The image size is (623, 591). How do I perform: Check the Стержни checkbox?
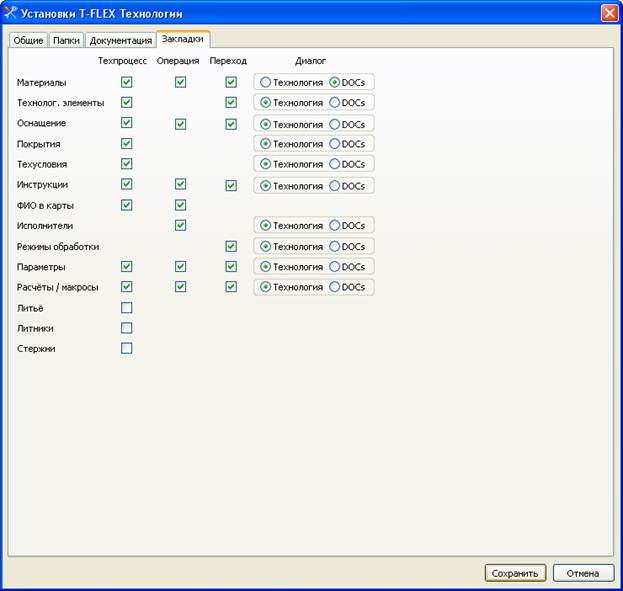pos(127,348)
